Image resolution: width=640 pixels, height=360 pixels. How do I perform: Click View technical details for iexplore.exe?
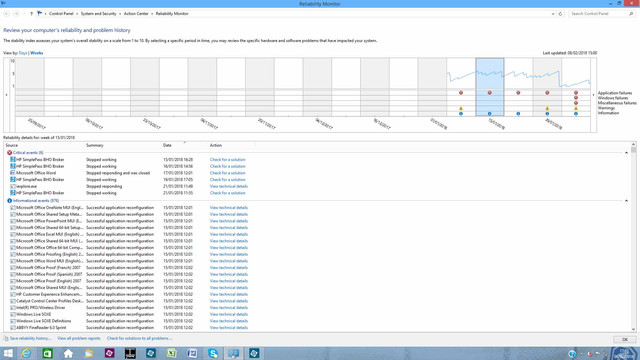click(x=229, y=187)
